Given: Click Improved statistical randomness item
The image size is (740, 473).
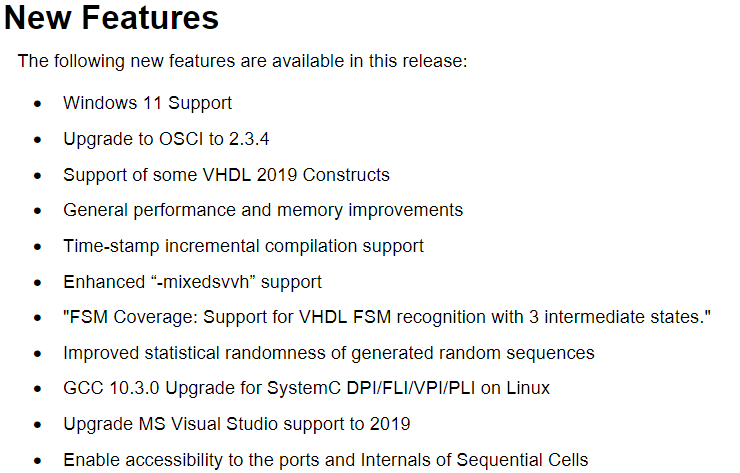Looking at the screenshot, I should click(329, 353).
